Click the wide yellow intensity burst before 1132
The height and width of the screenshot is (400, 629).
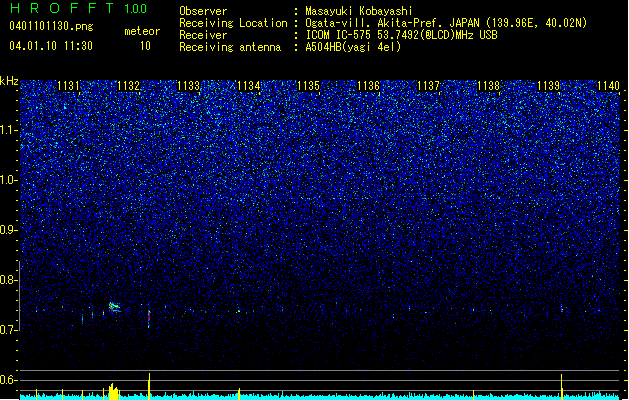(x=114, y=392)
